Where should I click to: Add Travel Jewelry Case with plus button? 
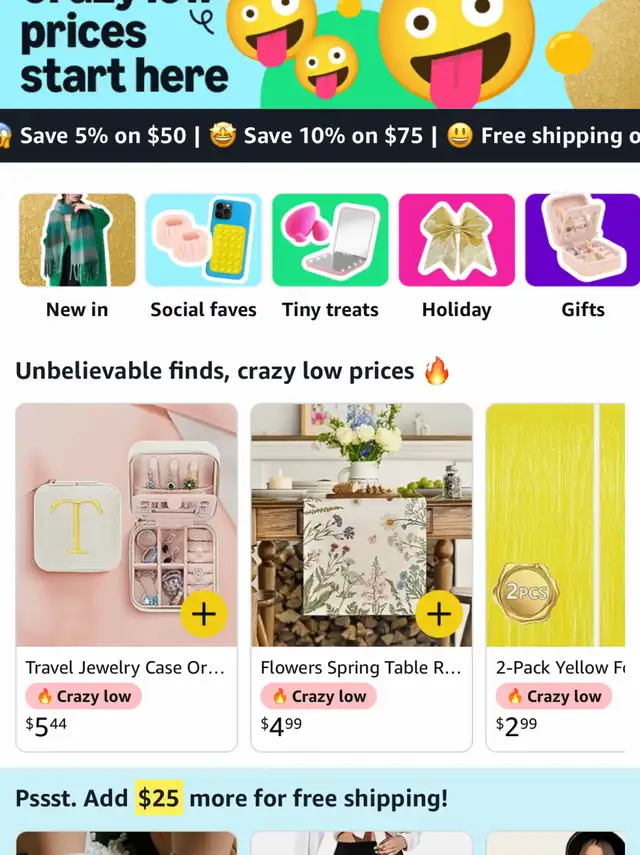tap(204, 614)
